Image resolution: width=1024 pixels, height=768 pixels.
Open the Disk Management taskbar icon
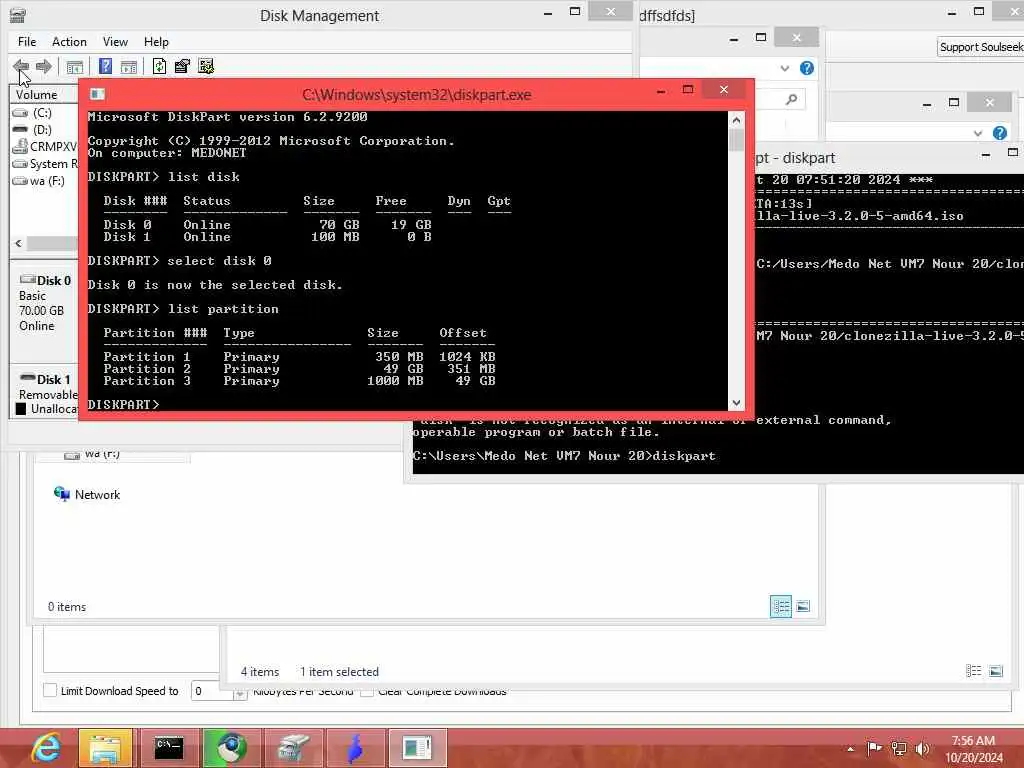[293, 748]
